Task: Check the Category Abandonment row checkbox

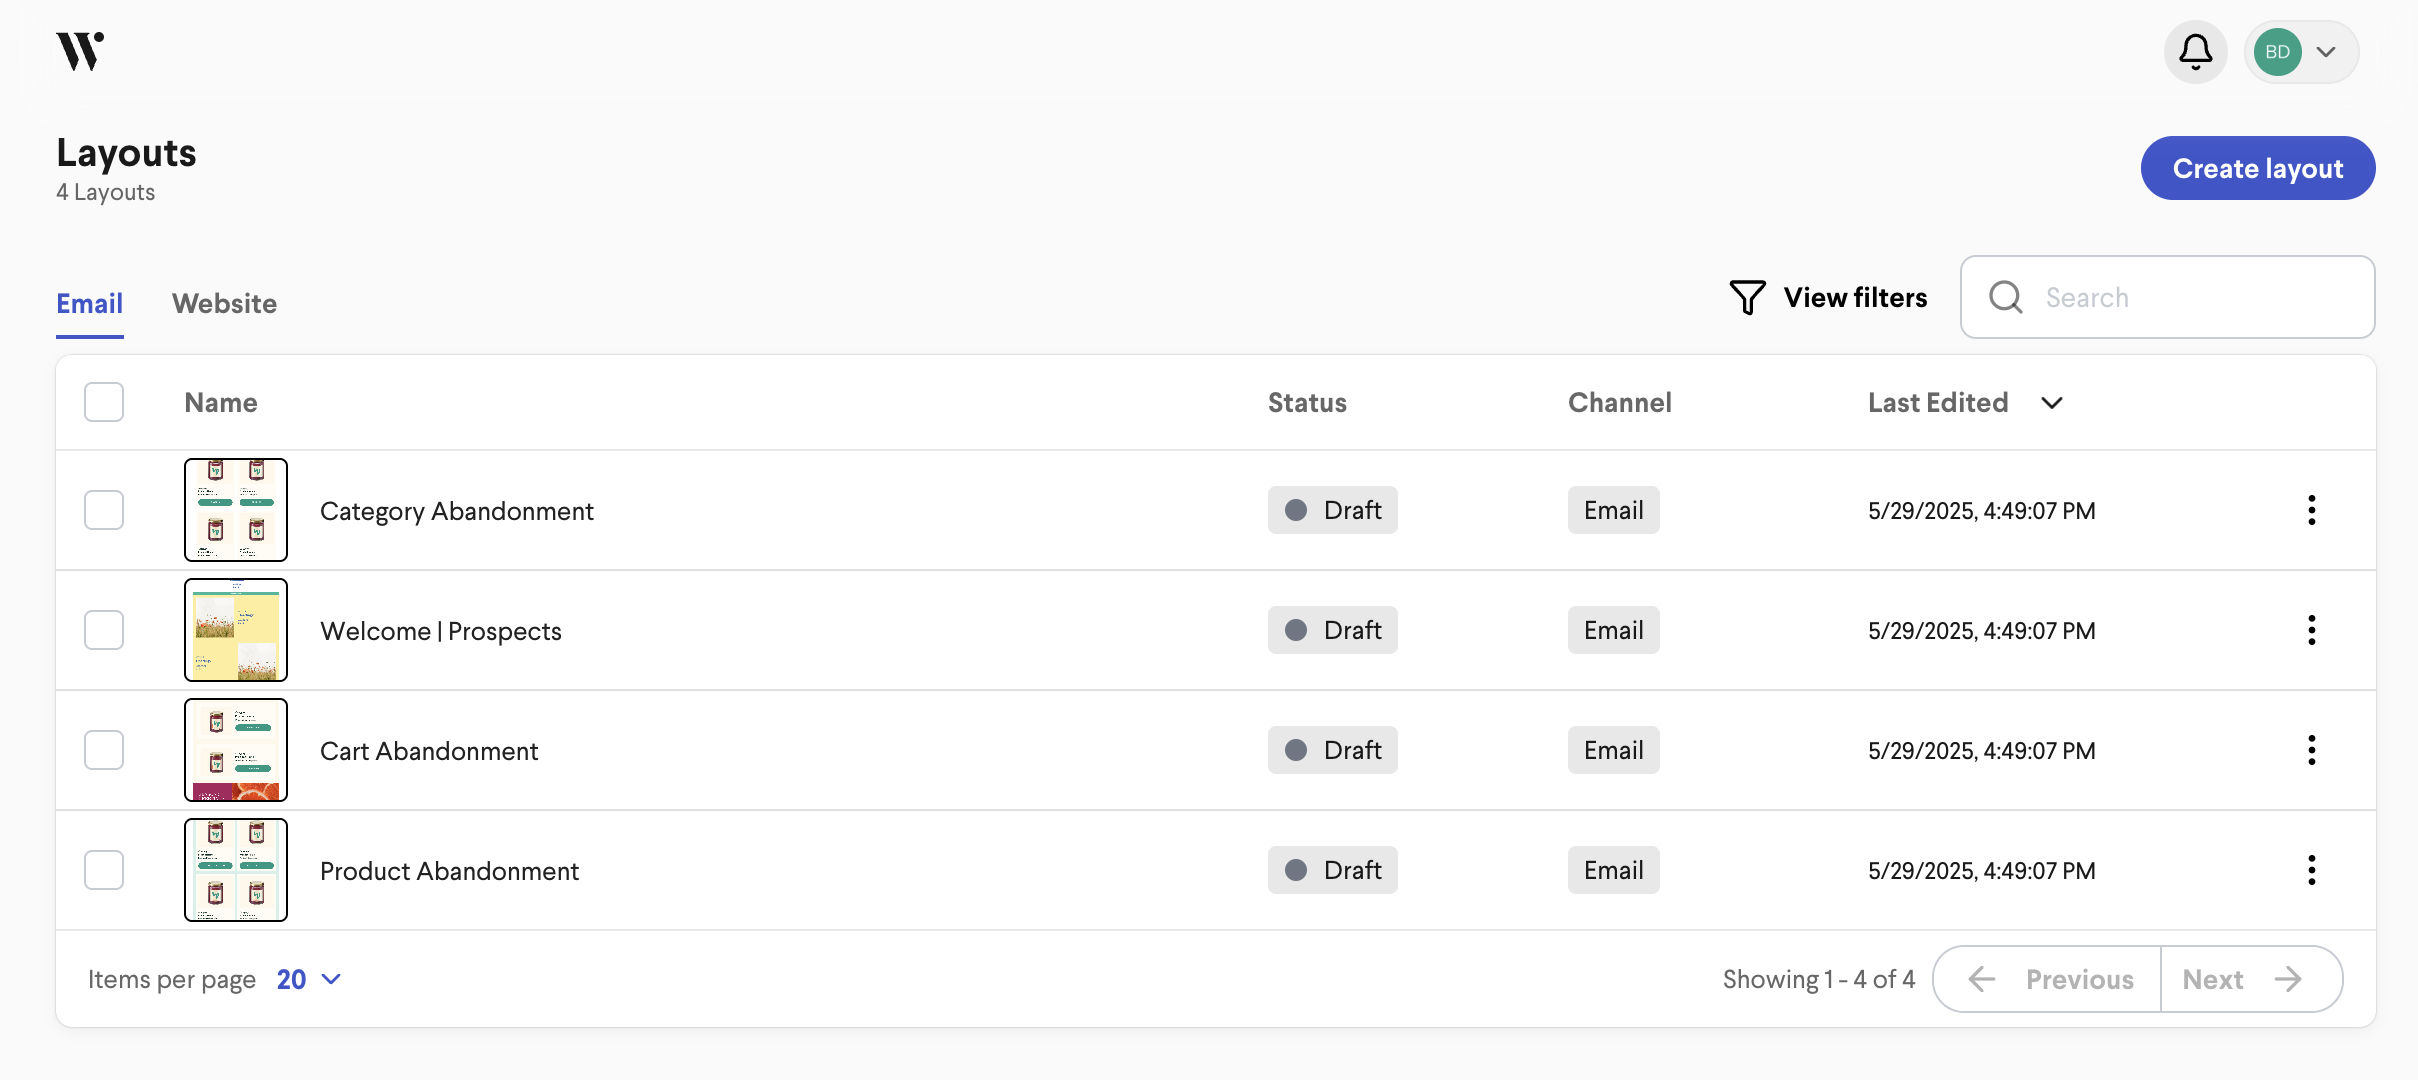Action: (x=104, y=510)
